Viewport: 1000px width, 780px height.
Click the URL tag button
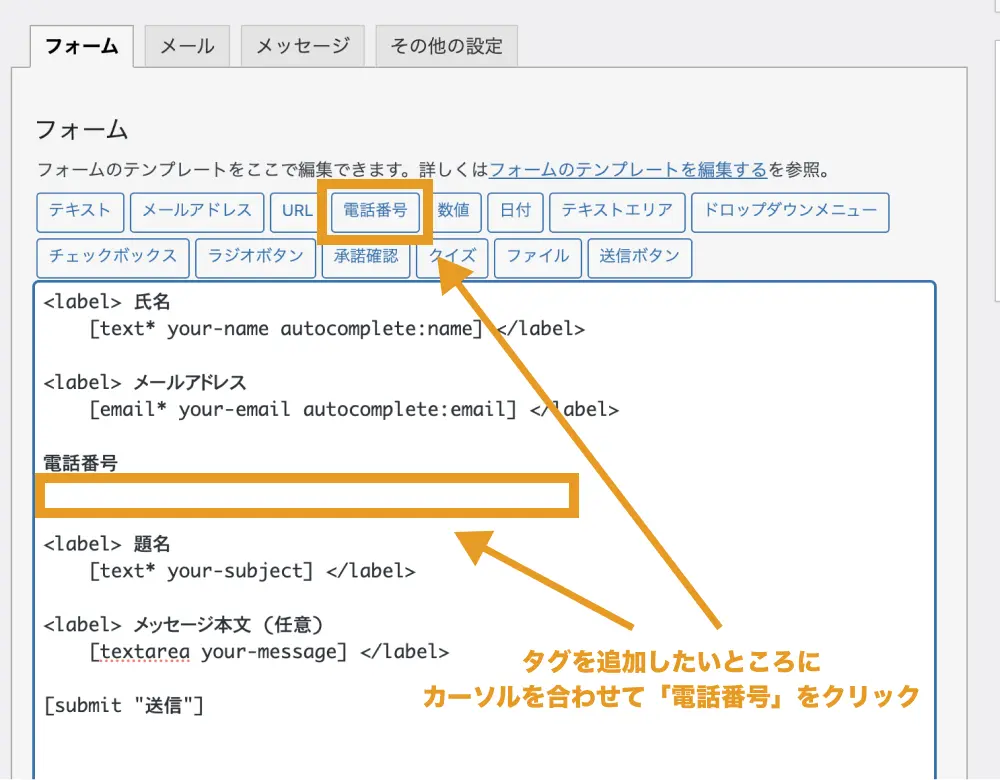(x=297, y=211)
